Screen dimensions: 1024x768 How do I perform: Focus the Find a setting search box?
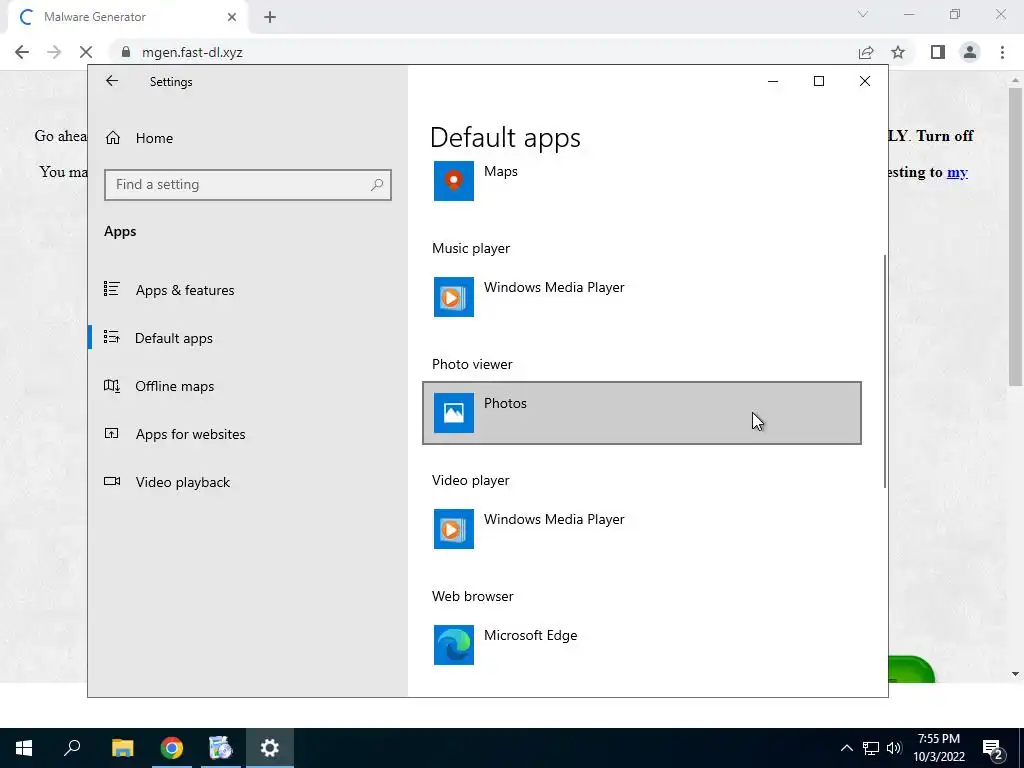coord(248,185)
